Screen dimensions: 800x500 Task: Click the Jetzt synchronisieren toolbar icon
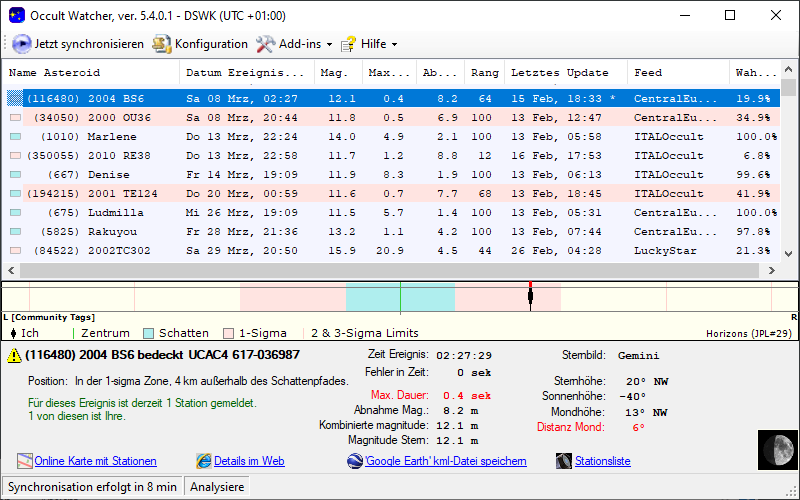pyautogui.click(x=21, y=44)
